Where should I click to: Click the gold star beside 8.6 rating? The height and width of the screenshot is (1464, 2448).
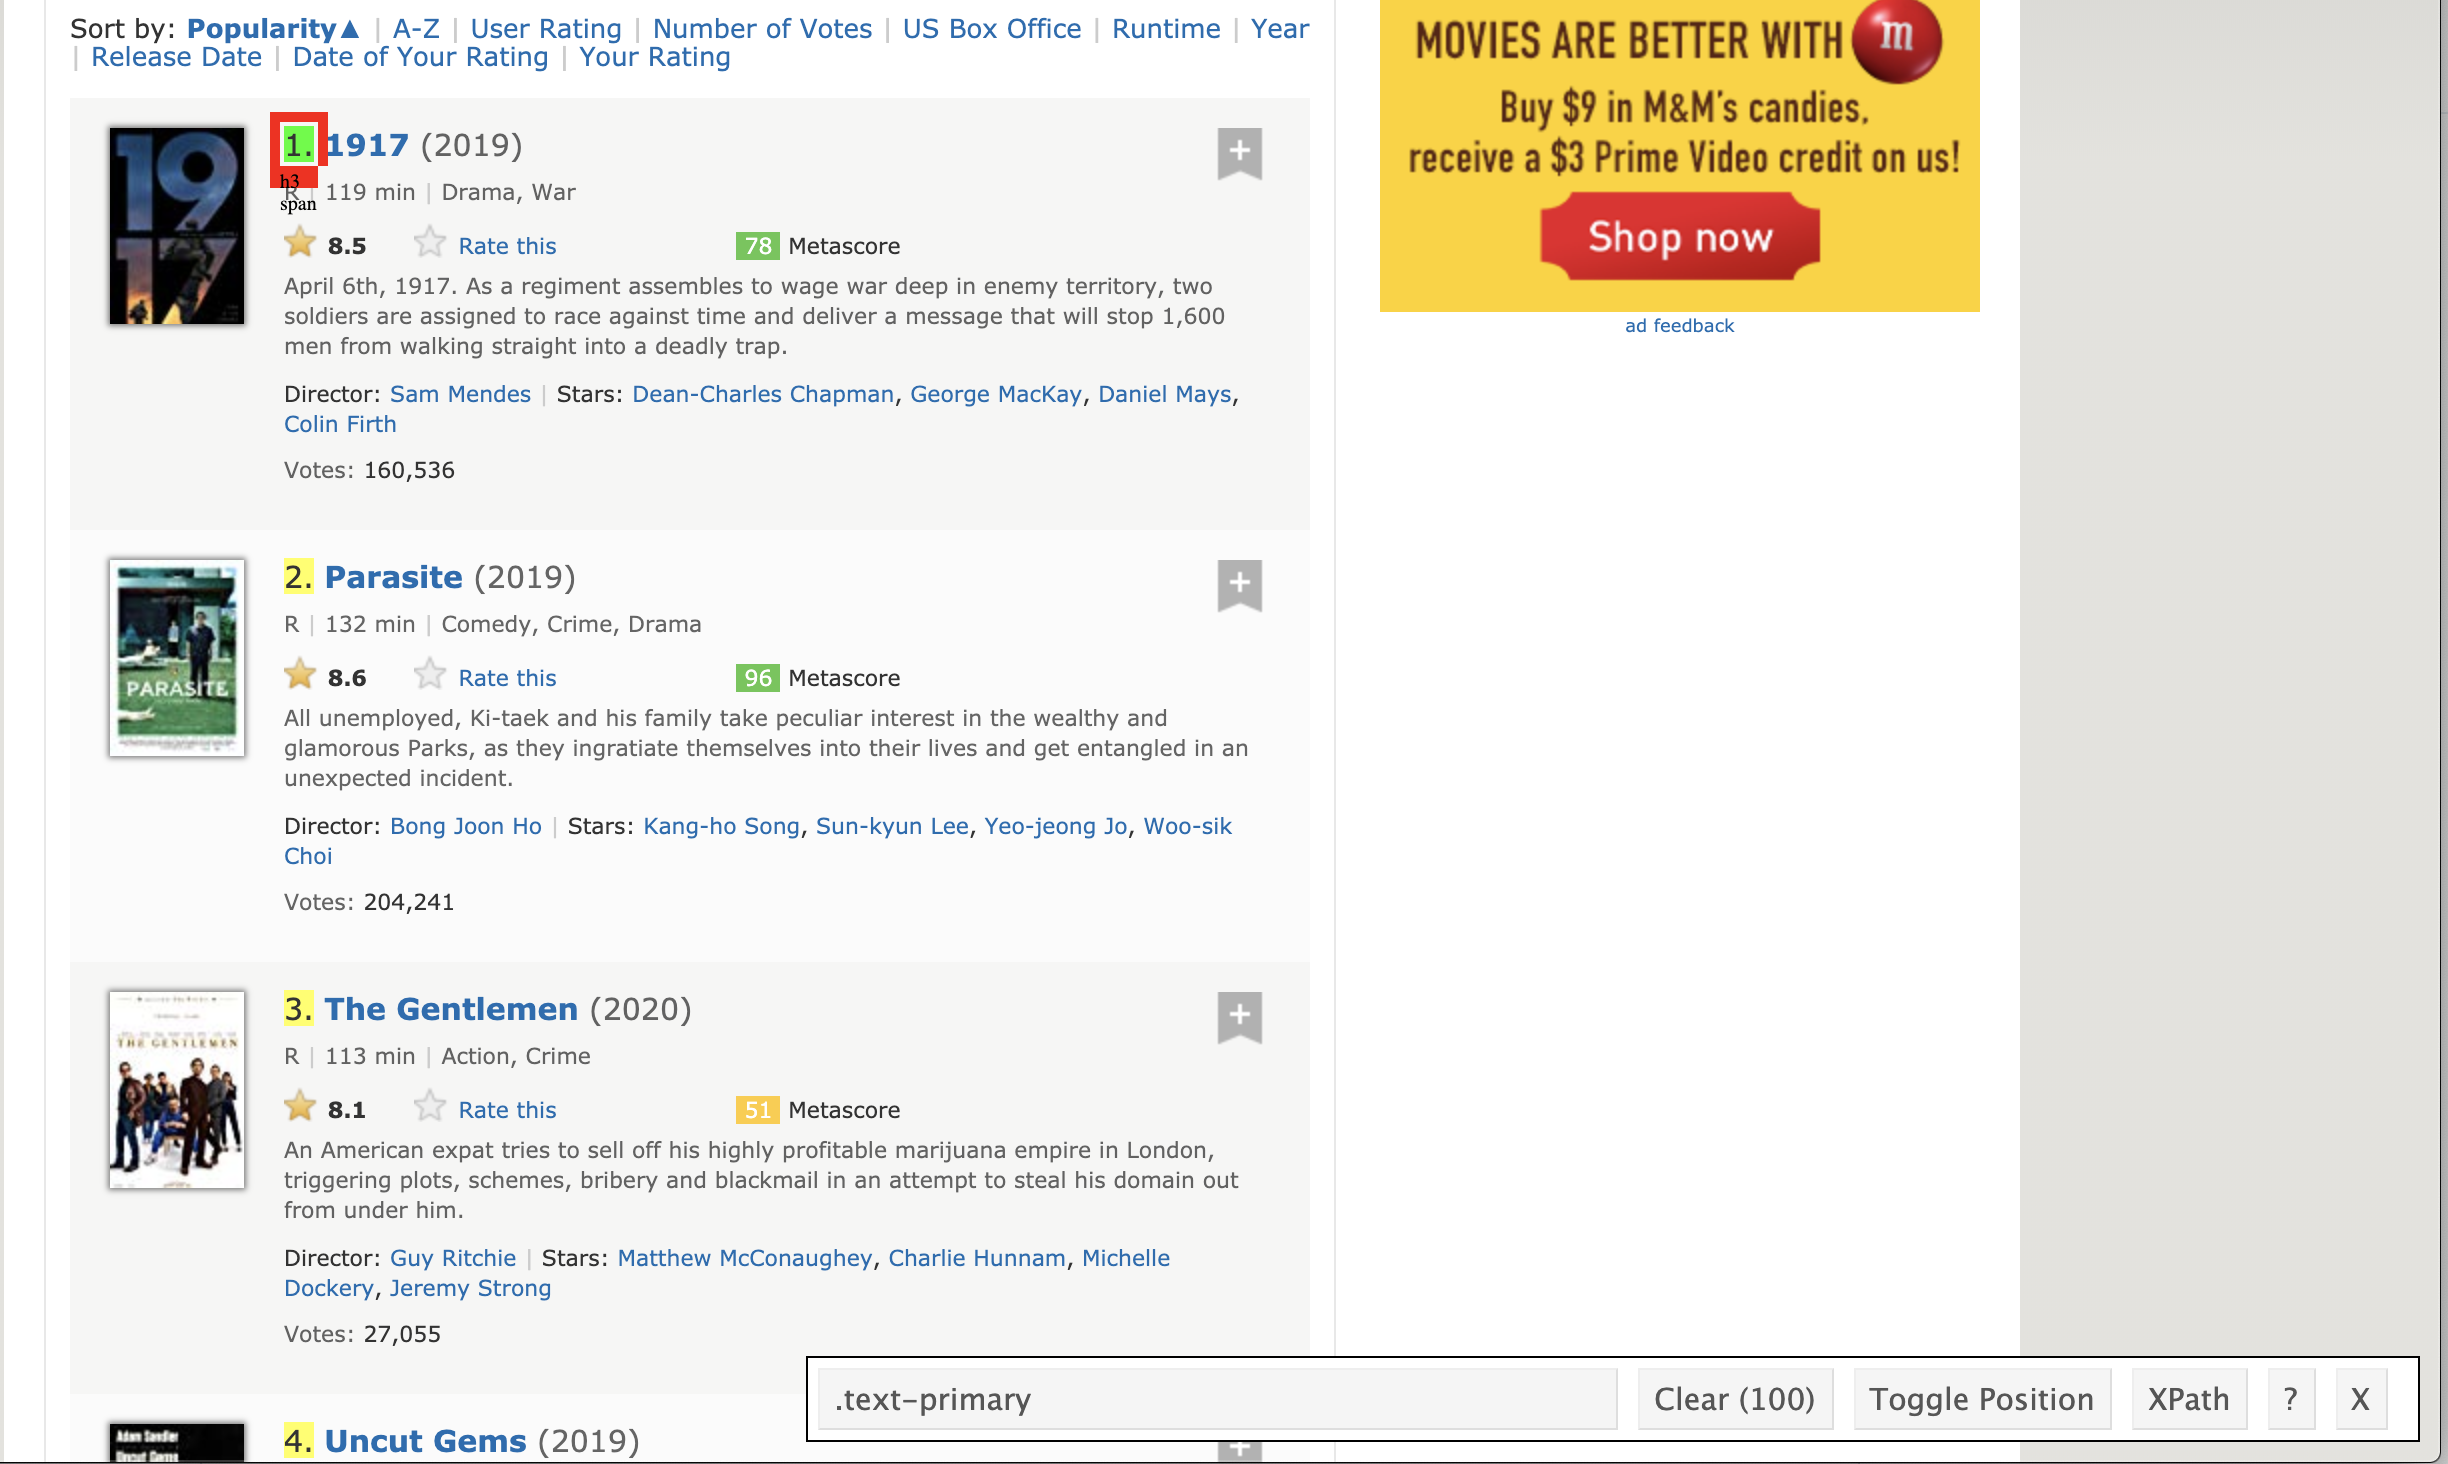click(x=300, y=675)
